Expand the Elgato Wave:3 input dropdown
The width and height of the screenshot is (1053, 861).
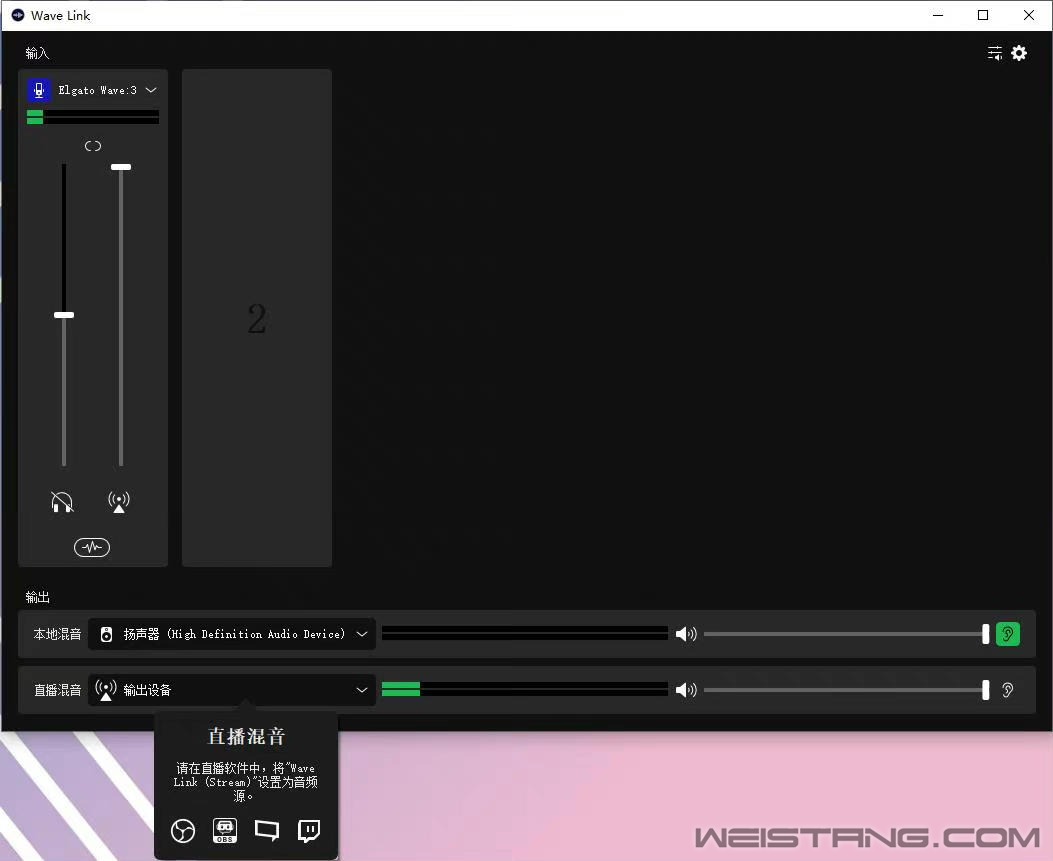coord(151,90)
